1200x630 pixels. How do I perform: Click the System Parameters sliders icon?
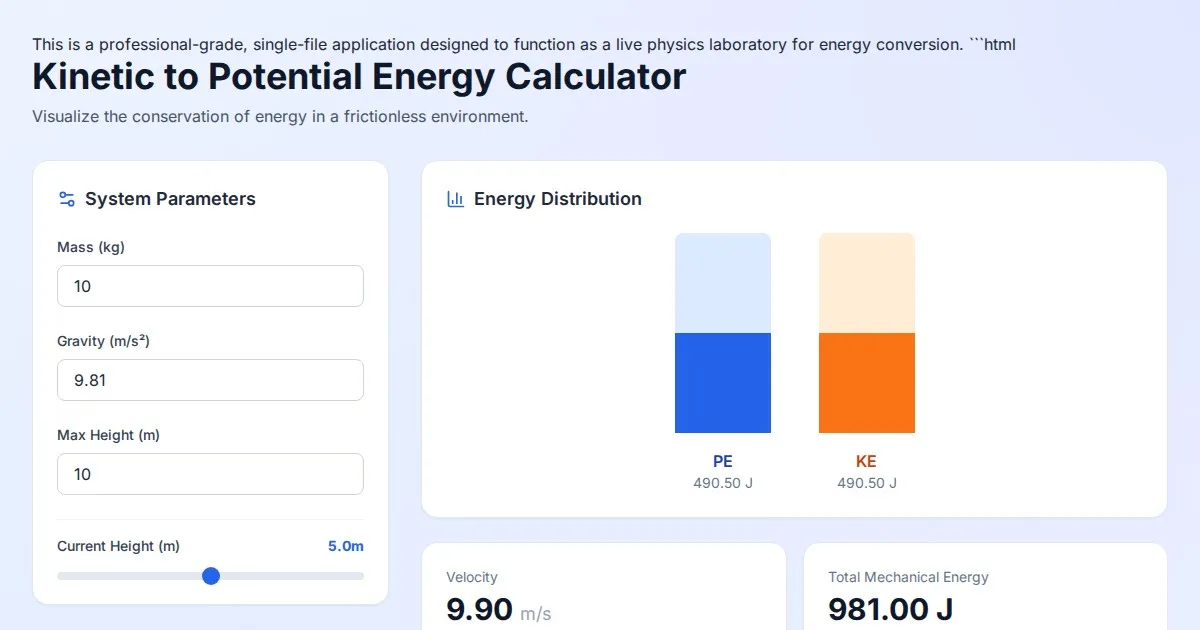pyautogui.click(x=67, y=199)
